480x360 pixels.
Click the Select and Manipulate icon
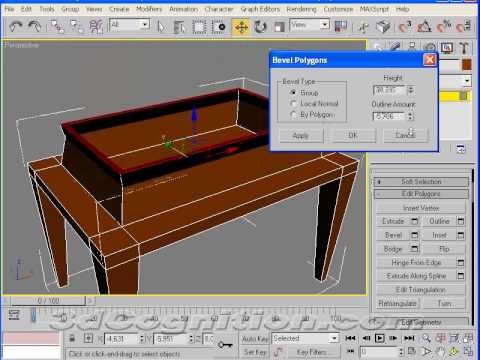(x=364, y=27)
